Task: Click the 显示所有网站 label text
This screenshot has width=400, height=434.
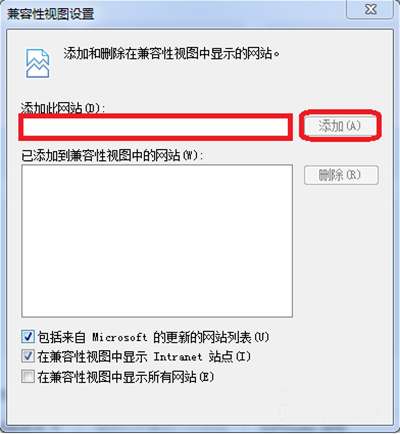Action: (126, 377)
